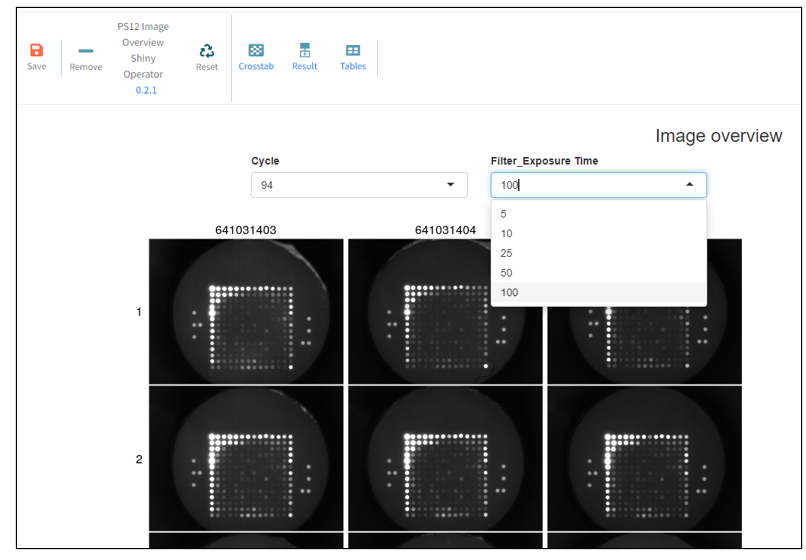Select exposure time option 25
The height and width of the screenshot is (560, 806).
pyautogui.click(x=599, y=253)
